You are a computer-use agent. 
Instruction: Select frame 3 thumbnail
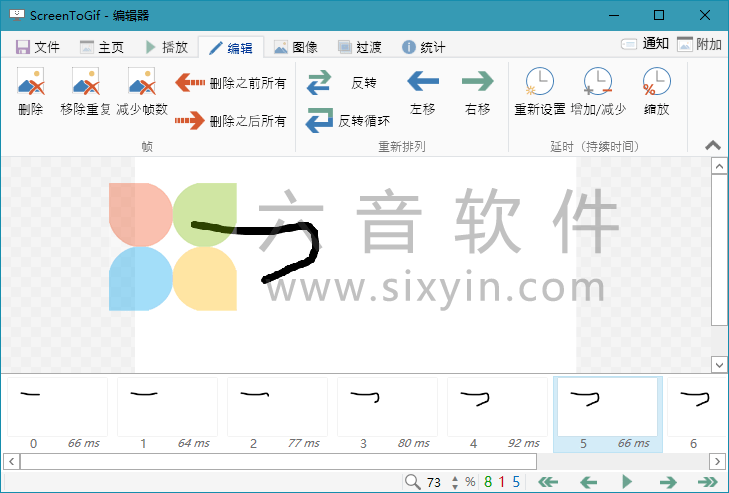(x=387, y=407)
